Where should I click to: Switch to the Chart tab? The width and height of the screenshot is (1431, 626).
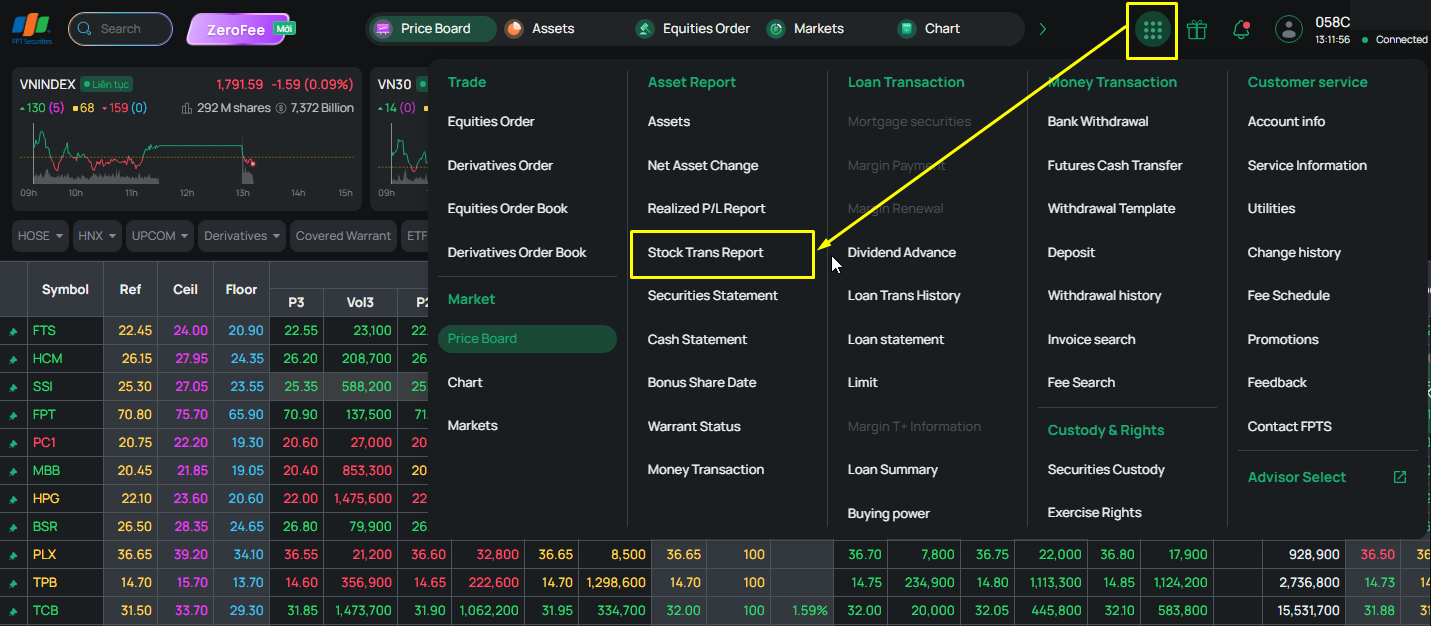929,29
